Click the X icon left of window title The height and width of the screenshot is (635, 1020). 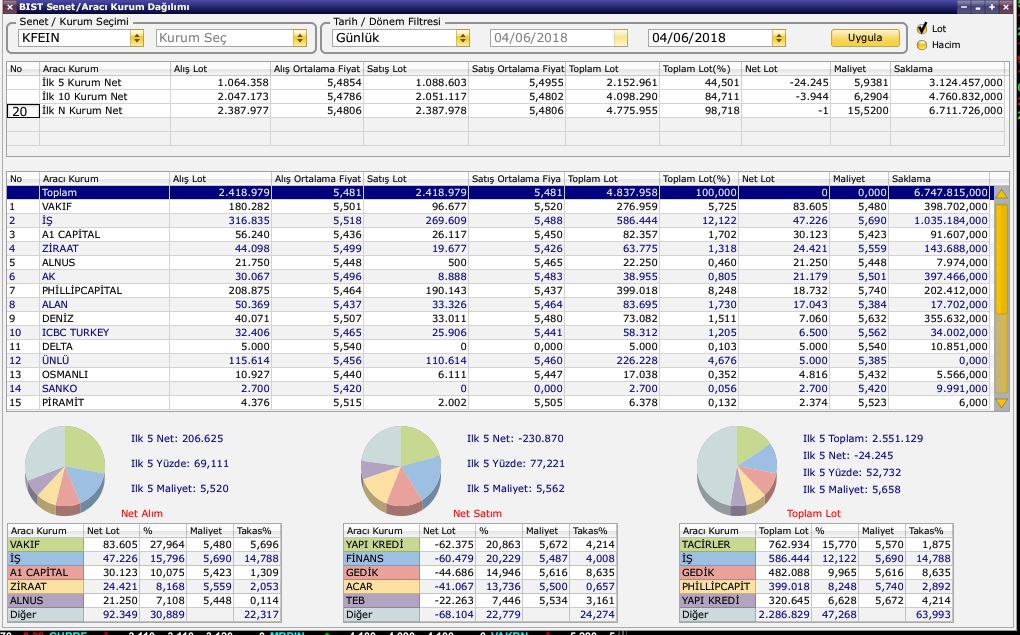click(9, 7)
